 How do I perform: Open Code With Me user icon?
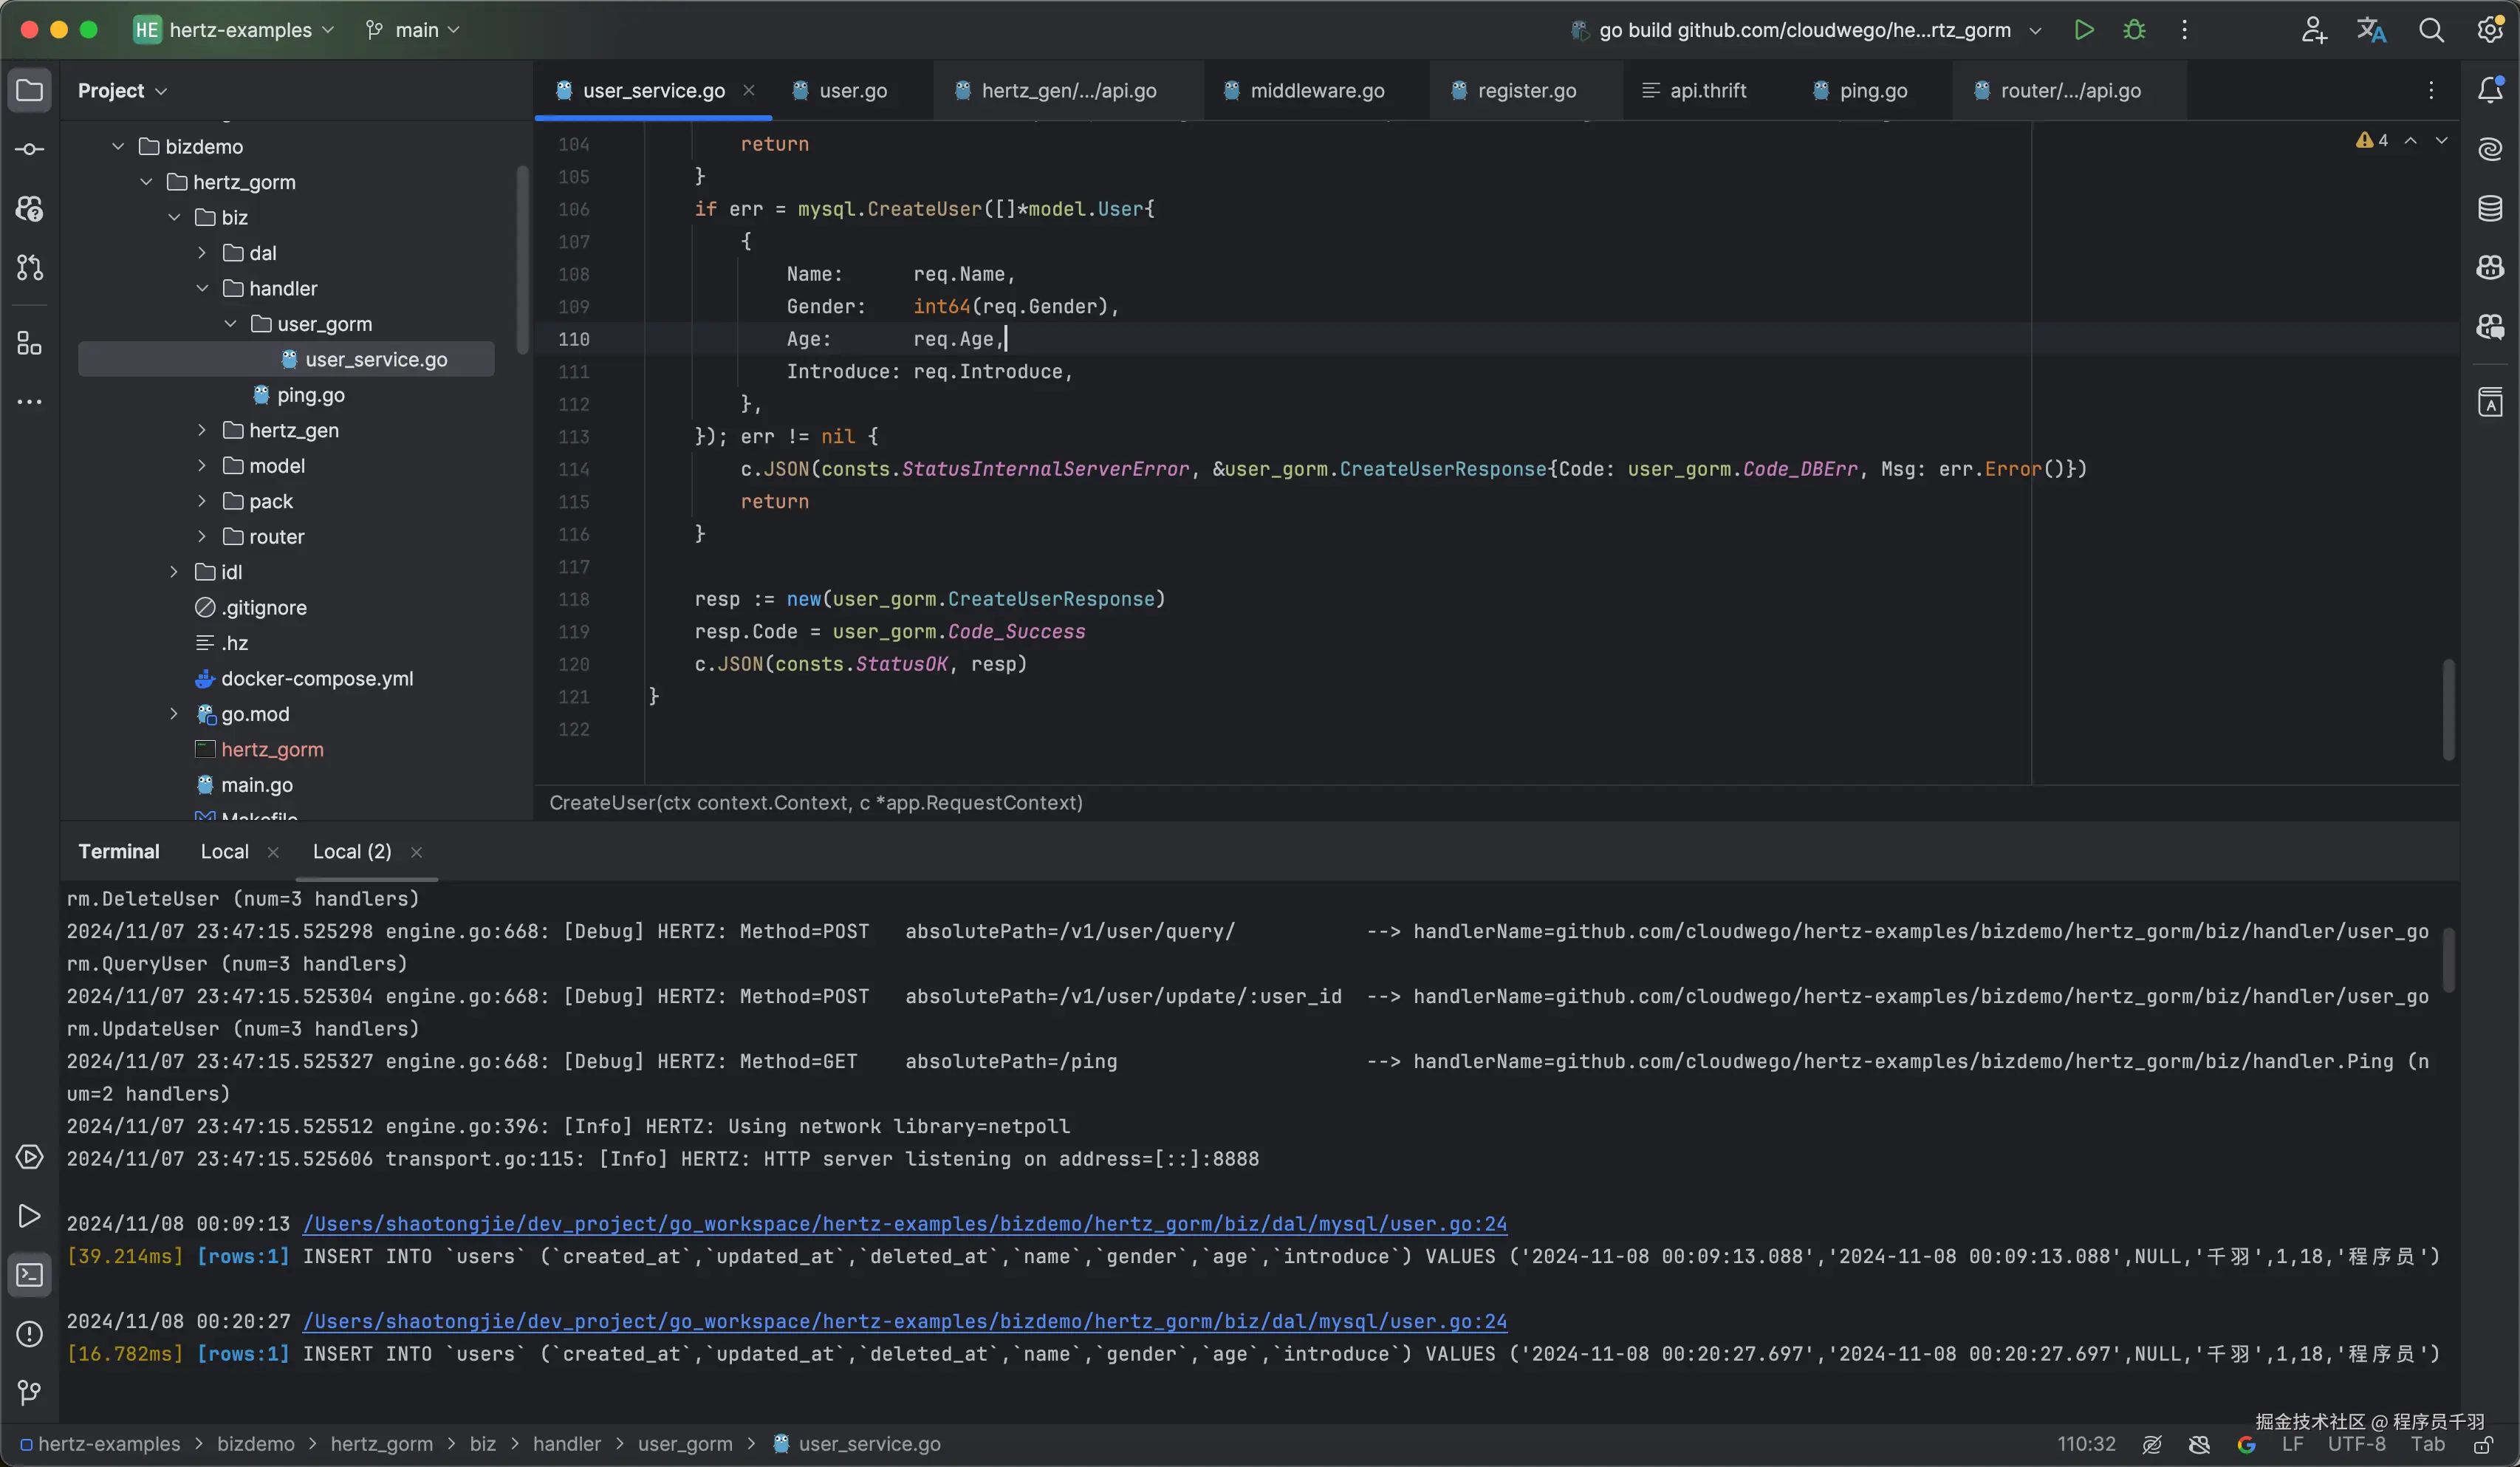tap(2313, 30)
